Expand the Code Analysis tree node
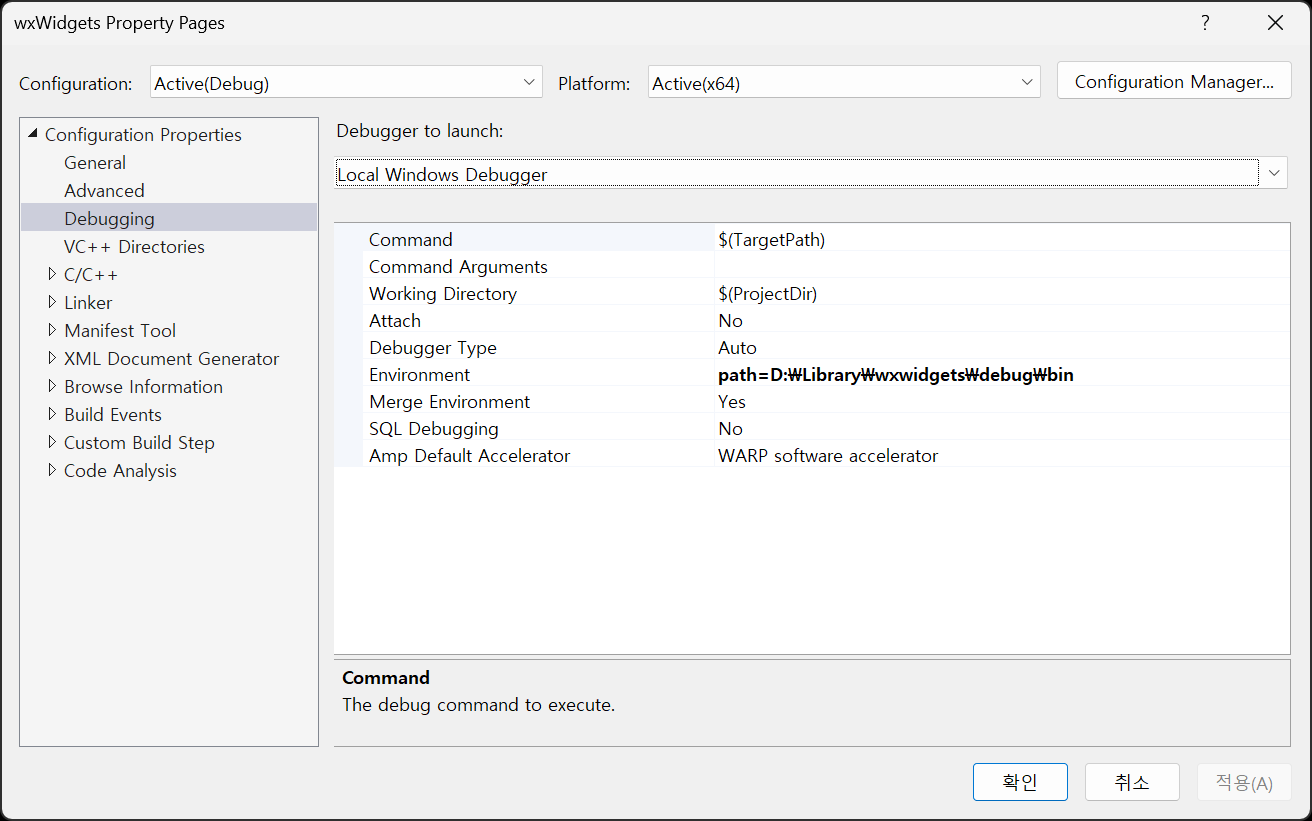This screenshot has height=821, width=1312. click(x=52, y=470)
